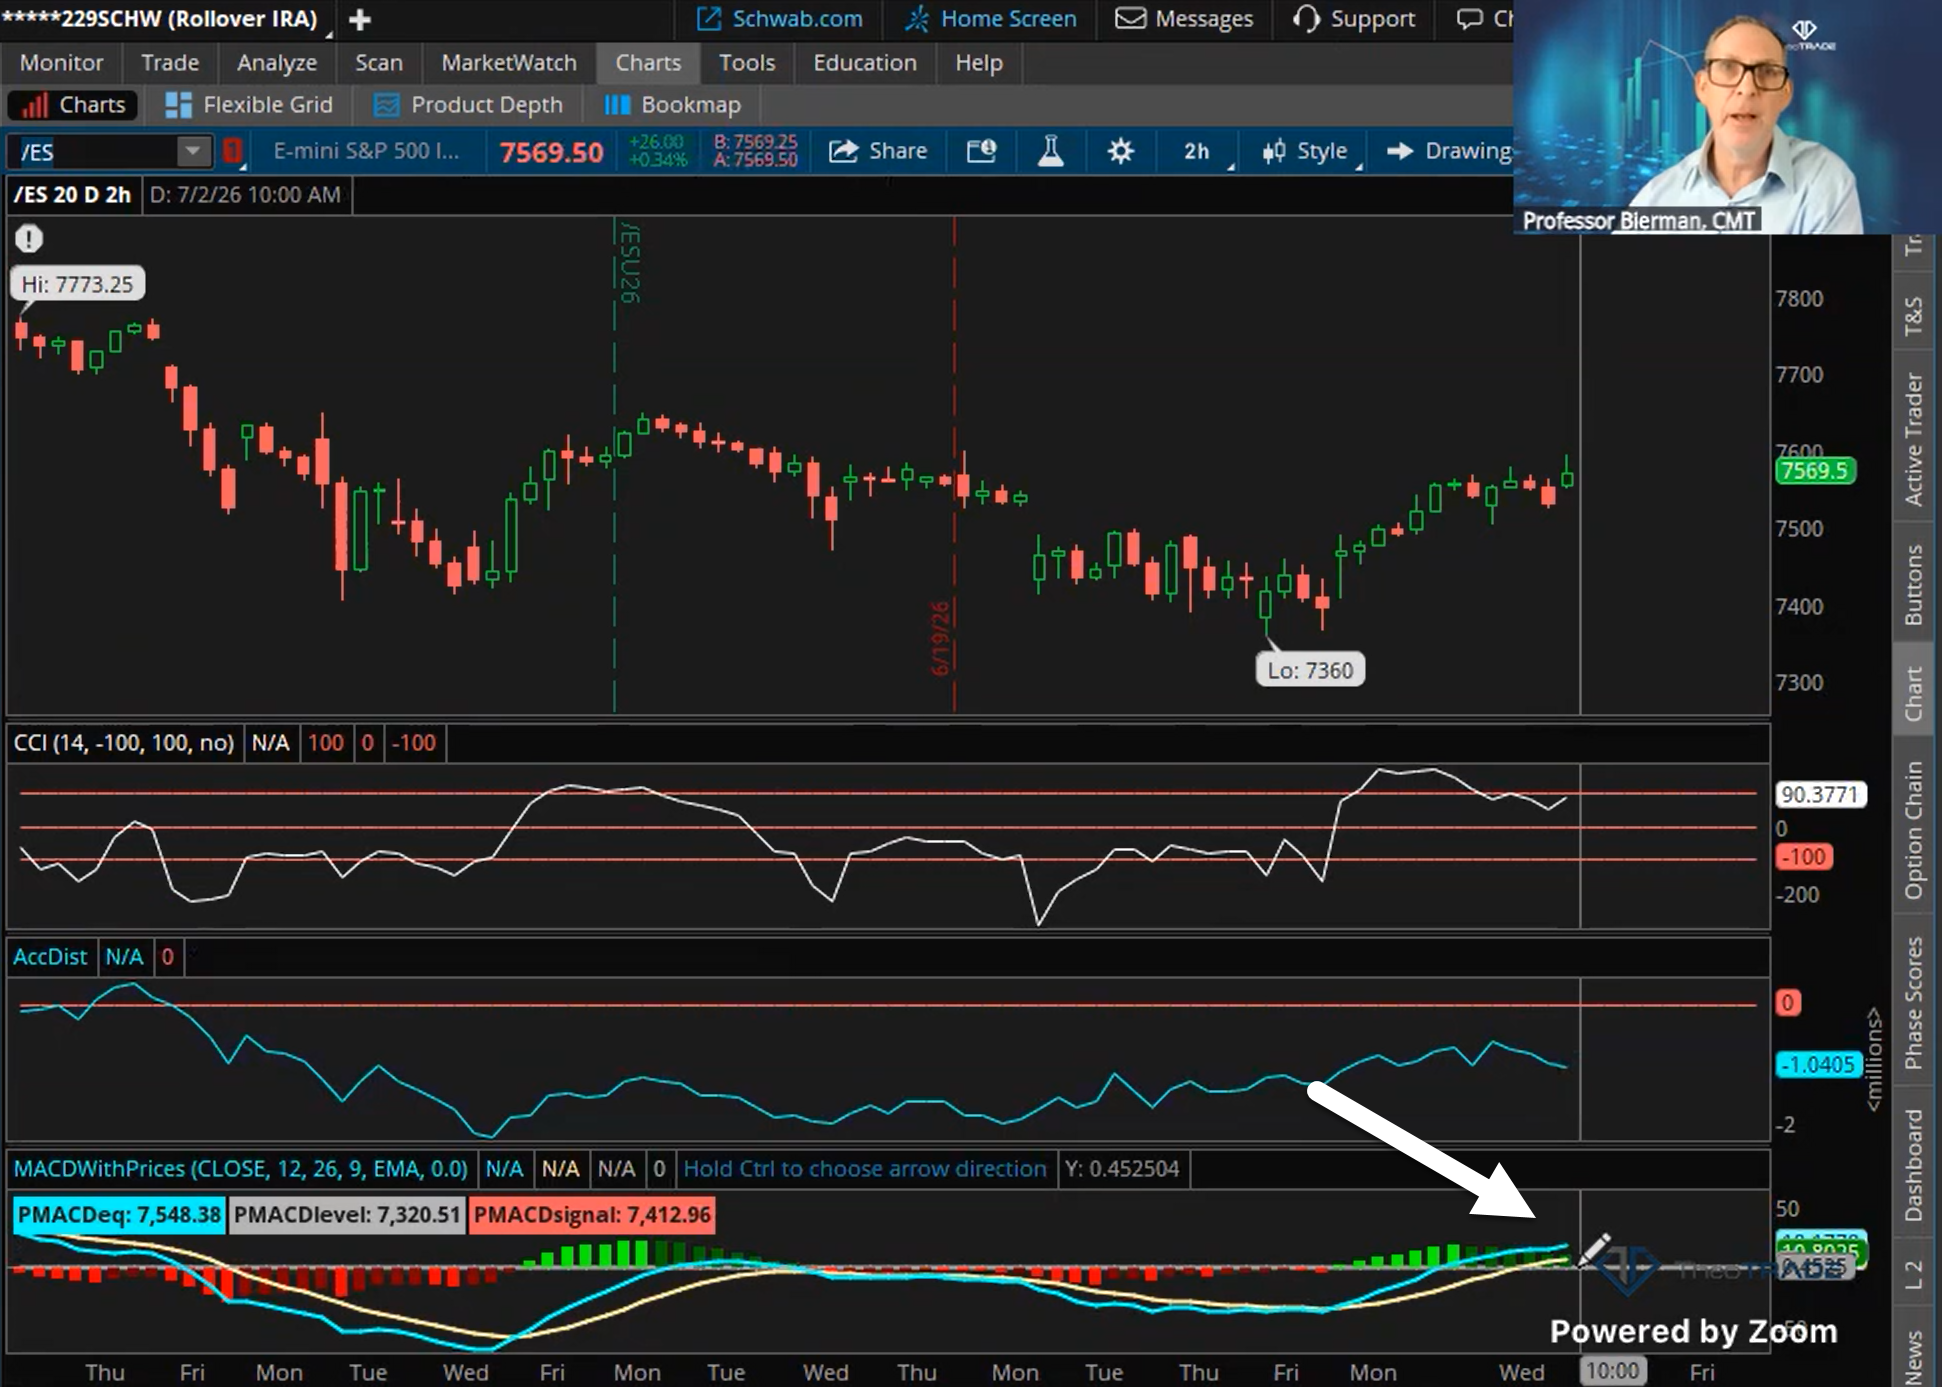Viewport: 1942px width, 1387px height.
Task: Open the Active Trader sidebar panel
Action: [x=1913, y=439]
